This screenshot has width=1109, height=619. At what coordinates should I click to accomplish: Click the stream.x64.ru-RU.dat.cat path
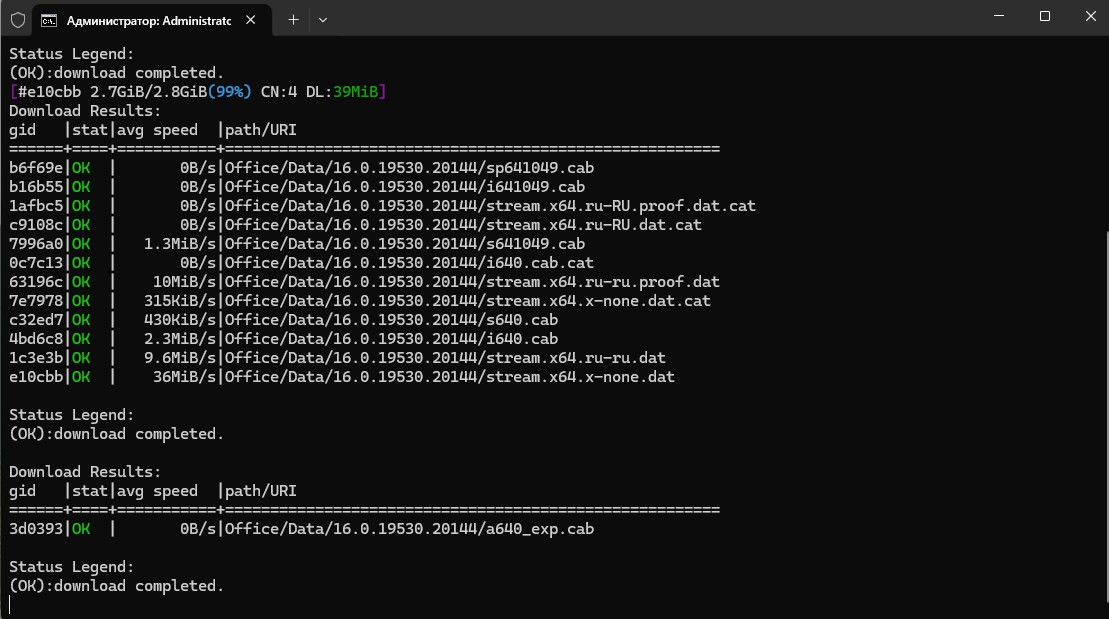pos(463,225)
